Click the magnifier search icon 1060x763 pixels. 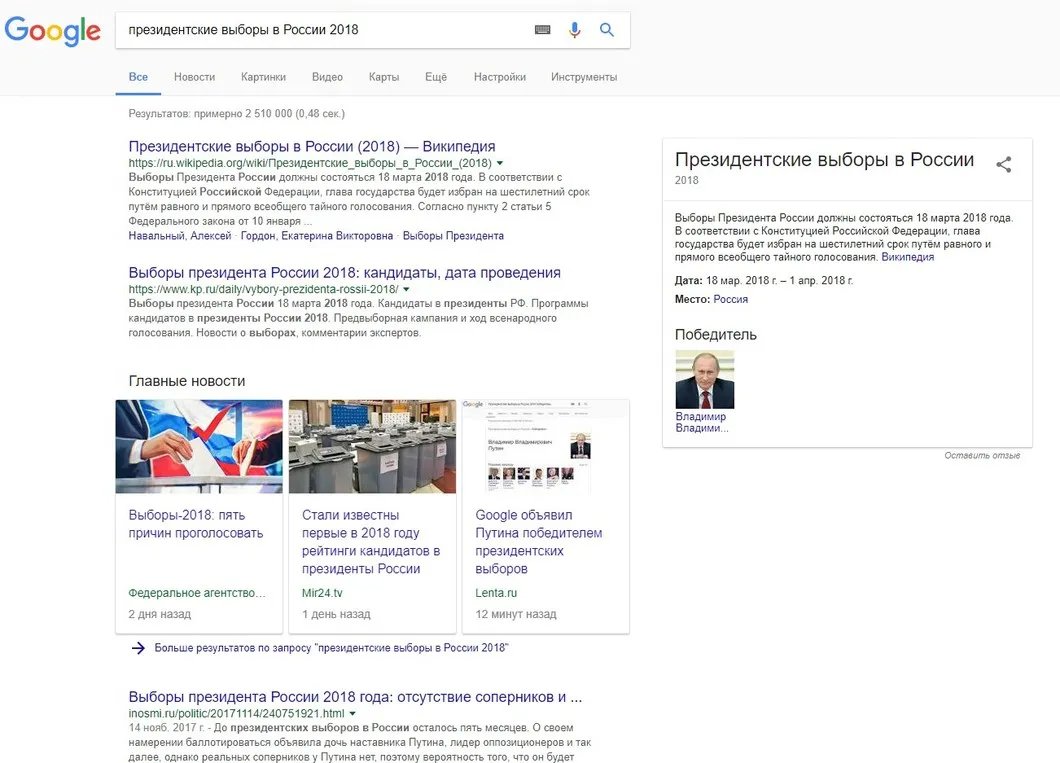point(606,30)
